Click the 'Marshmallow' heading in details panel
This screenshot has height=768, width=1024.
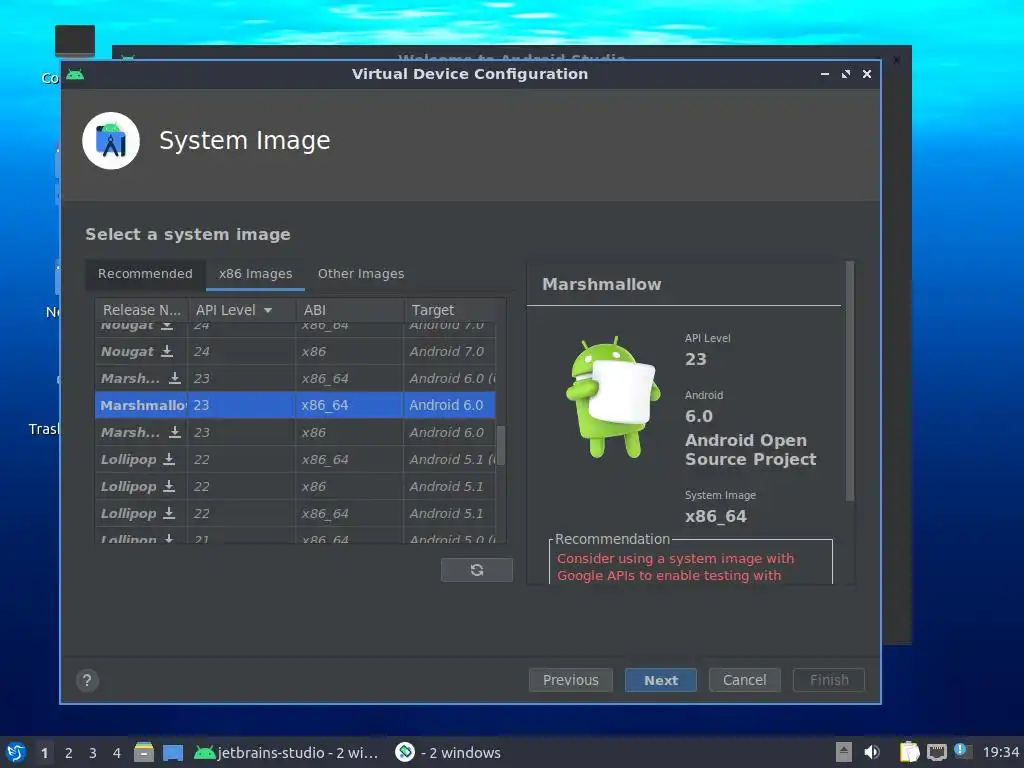601,284
